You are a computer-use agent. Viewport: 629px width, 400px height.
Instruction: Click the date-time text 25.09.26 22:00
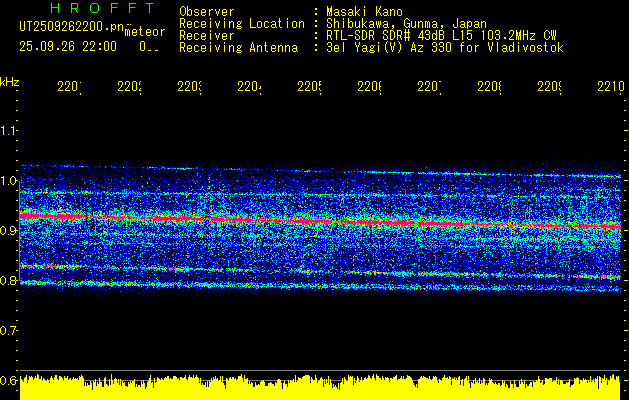tap(68, 47)
